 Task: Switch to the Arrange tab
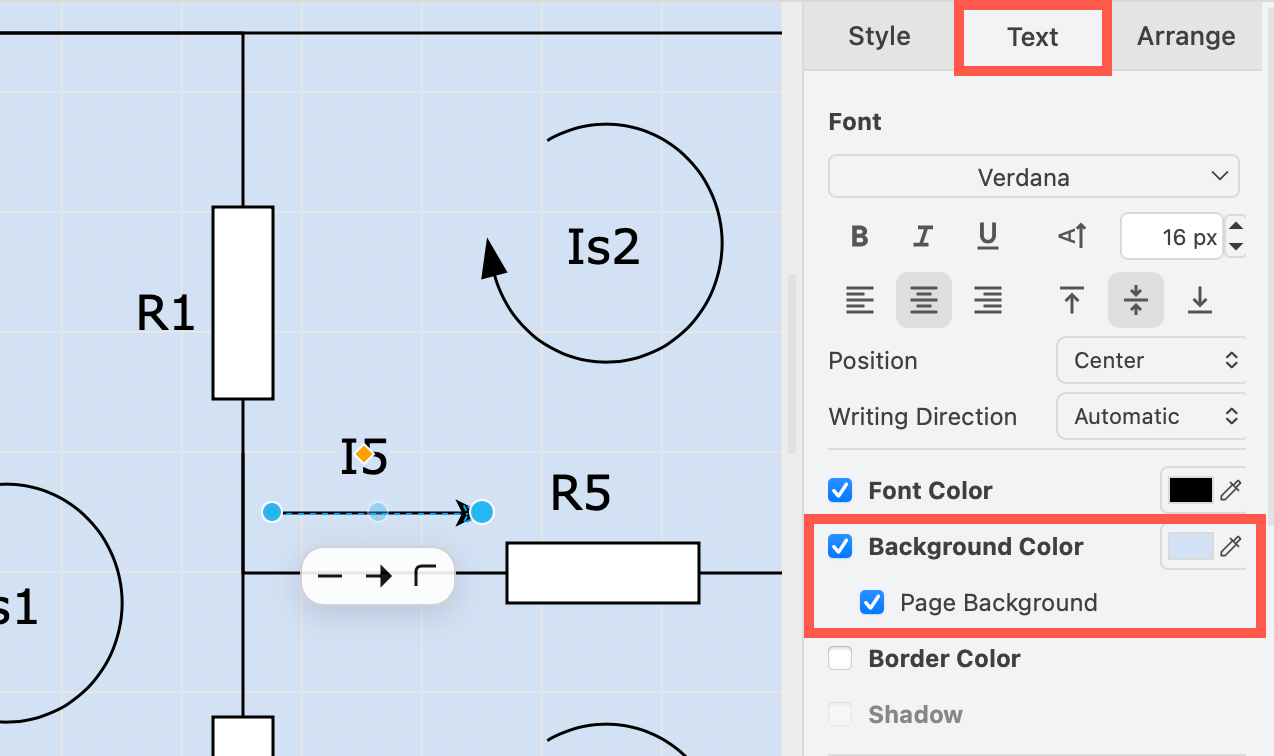point(1186,36)
